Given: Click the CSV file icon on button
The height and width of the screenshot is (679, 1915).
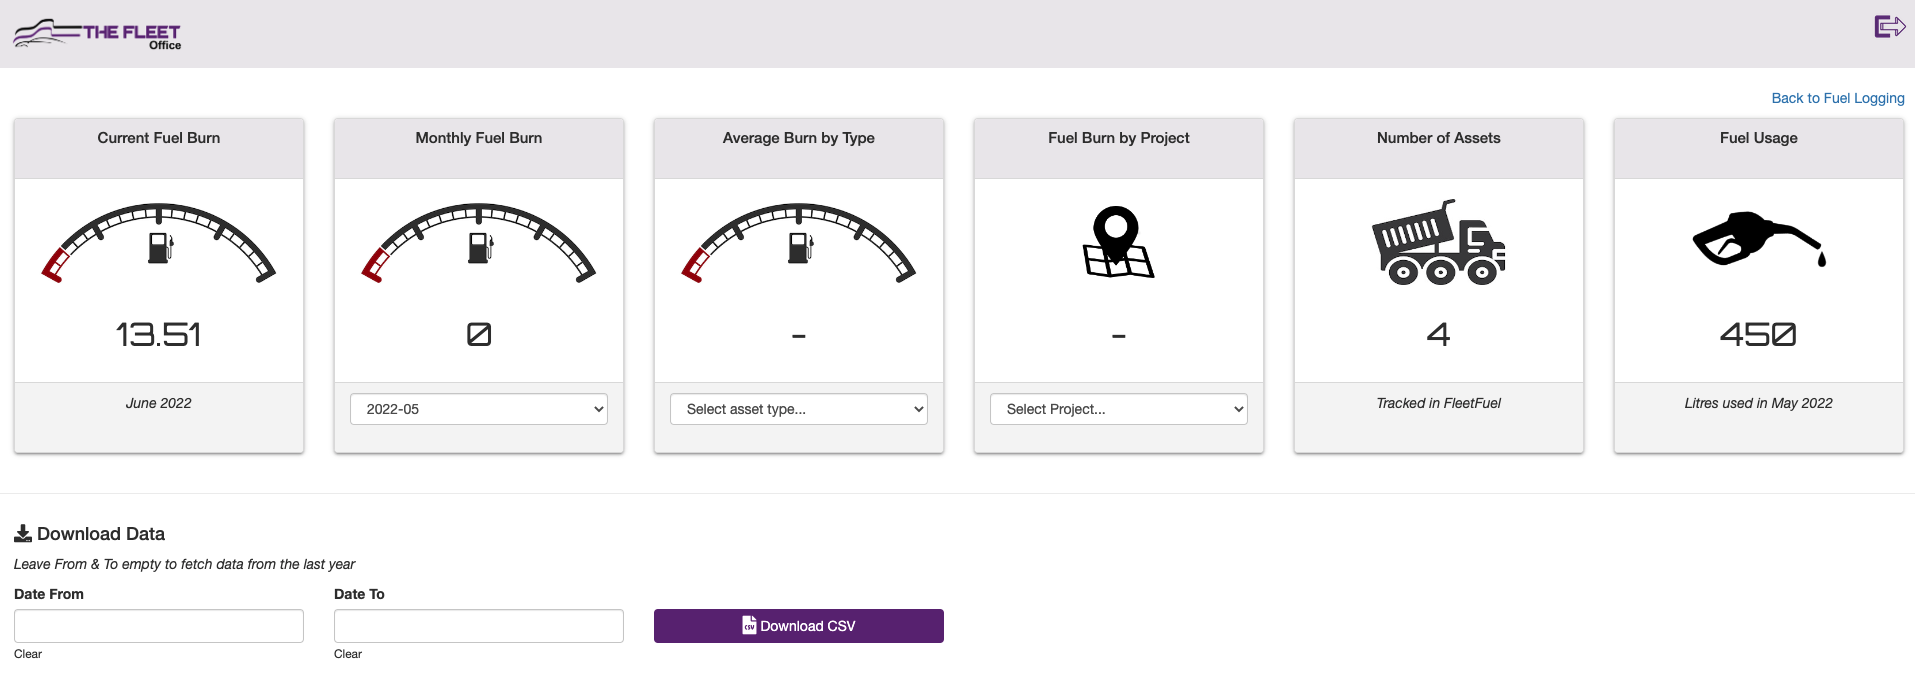Looking at the screenshot, I should click(749, 625).
